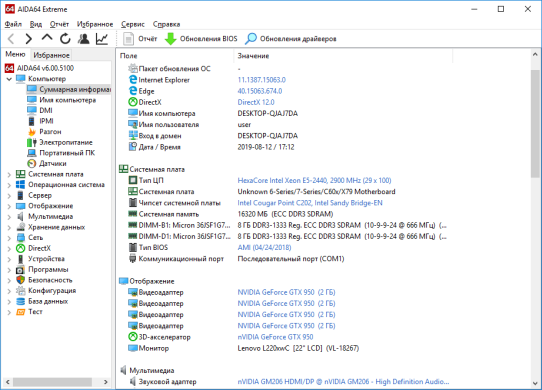Click the Edge browser row icon
542x390 pixels.
click(133, 91)
